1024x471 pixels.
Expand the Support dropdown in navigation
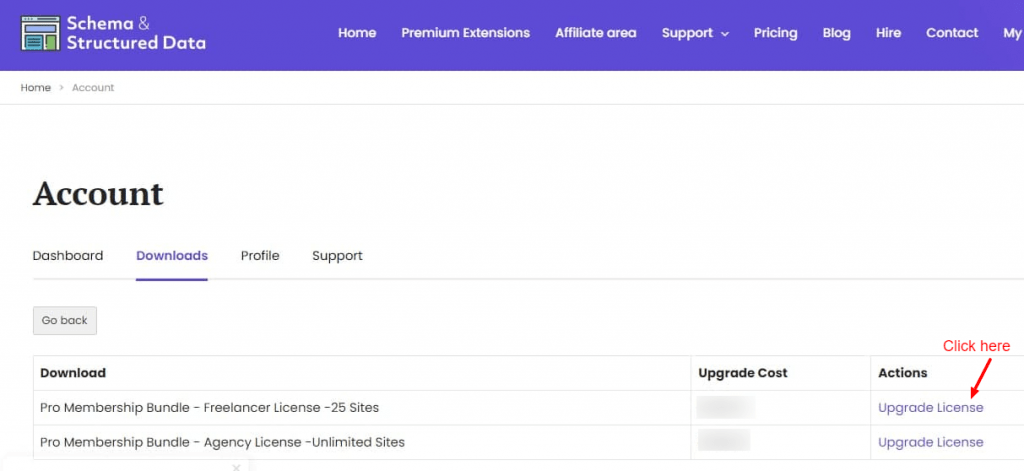[695, 33]
